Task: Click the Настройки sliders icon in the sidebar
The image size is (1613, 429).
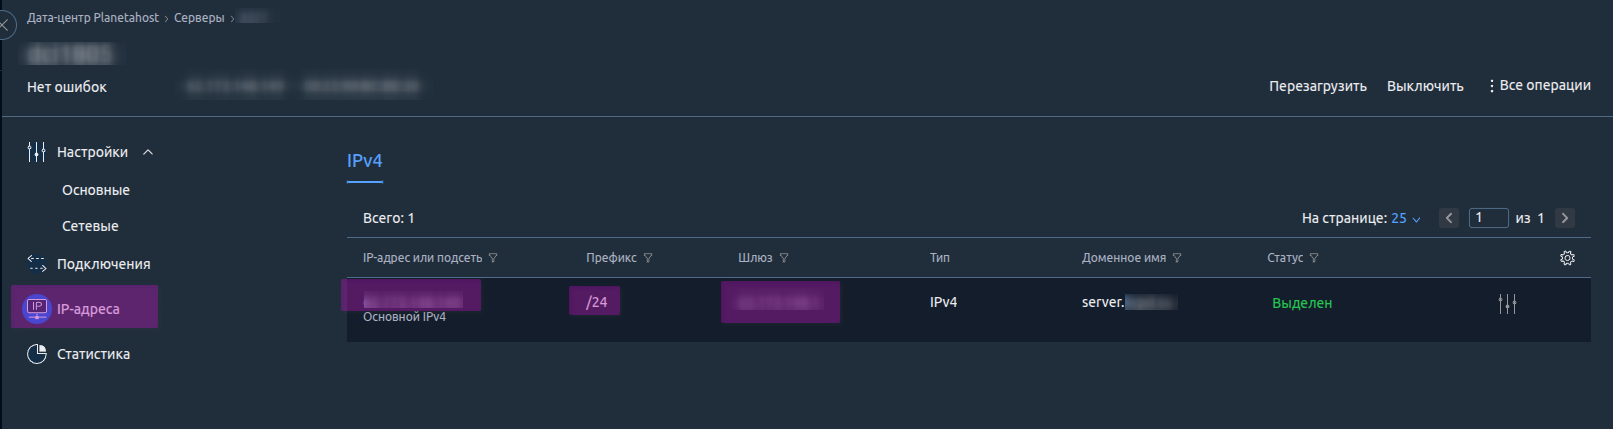Action: pyautogui.click(x=37, y=152)
